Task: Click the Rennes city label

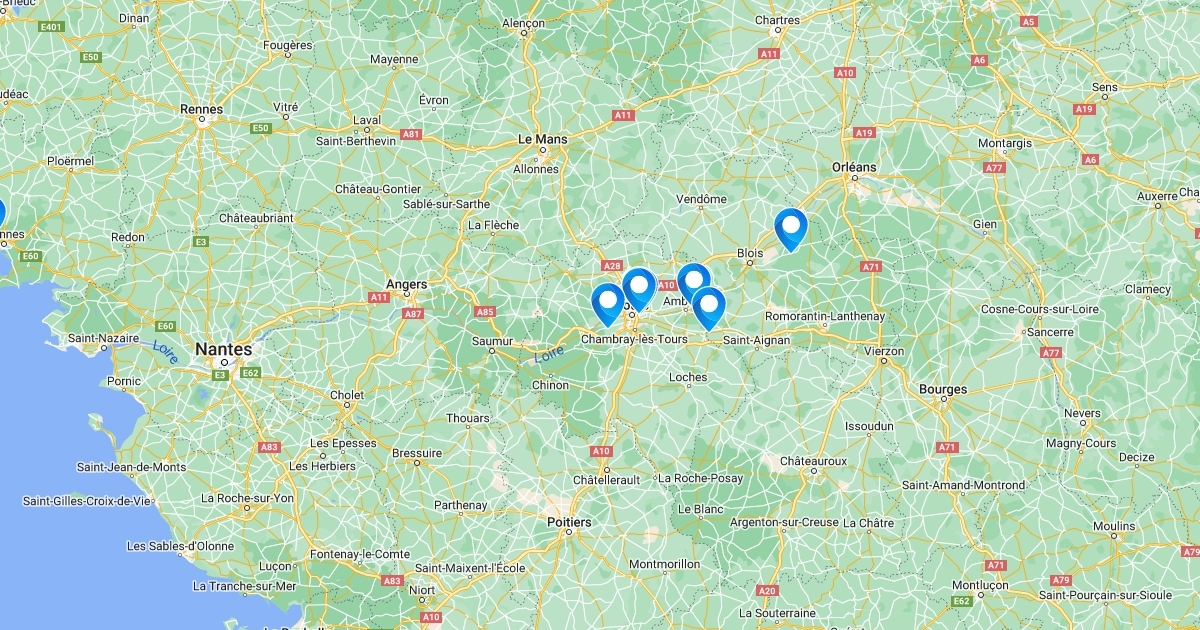Action: [x=201, y=108]
